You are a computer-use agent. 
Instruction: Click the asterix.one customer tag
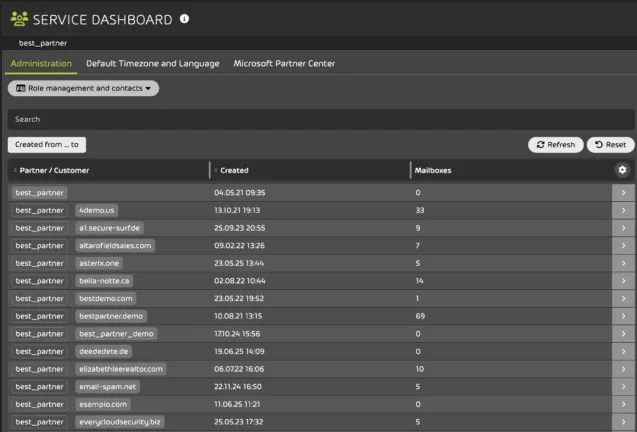99,263
